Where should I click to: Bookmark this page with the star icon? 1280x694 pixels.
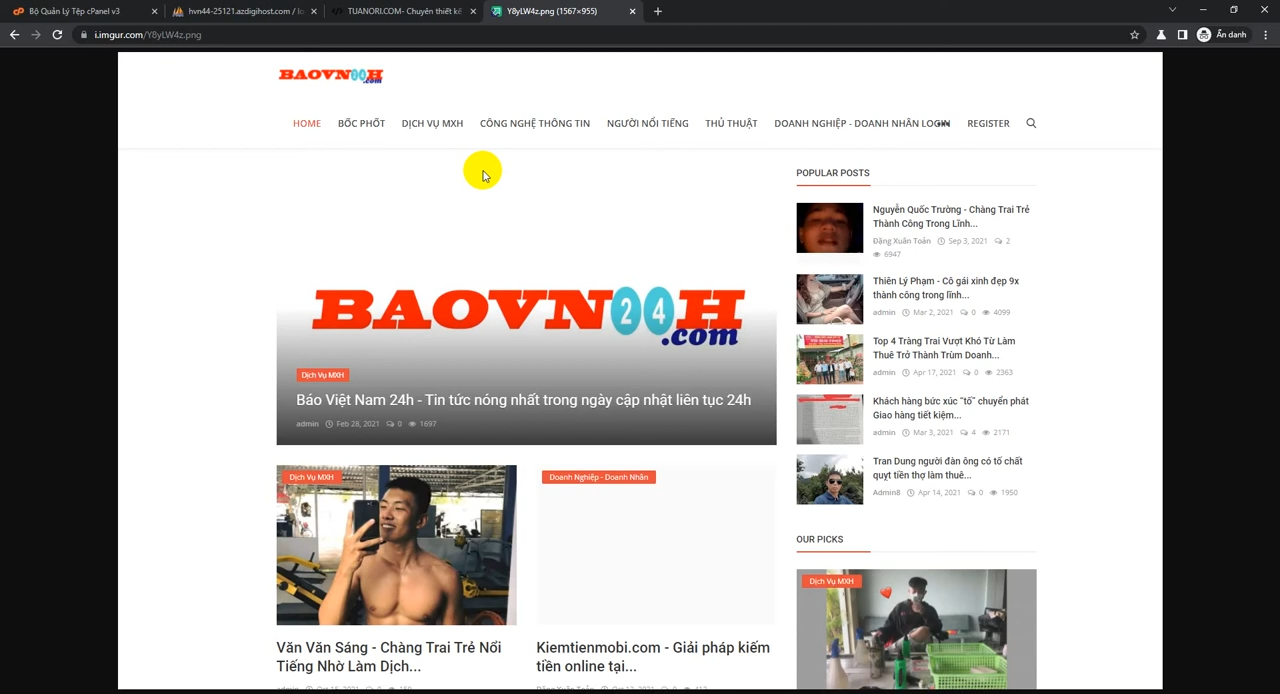click(1134, 34)
